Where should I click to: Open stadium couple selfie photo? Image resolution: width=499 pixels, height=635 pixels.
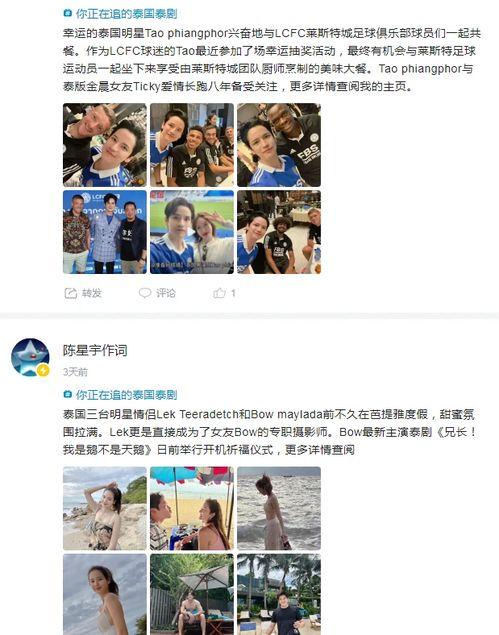[192, 232]
